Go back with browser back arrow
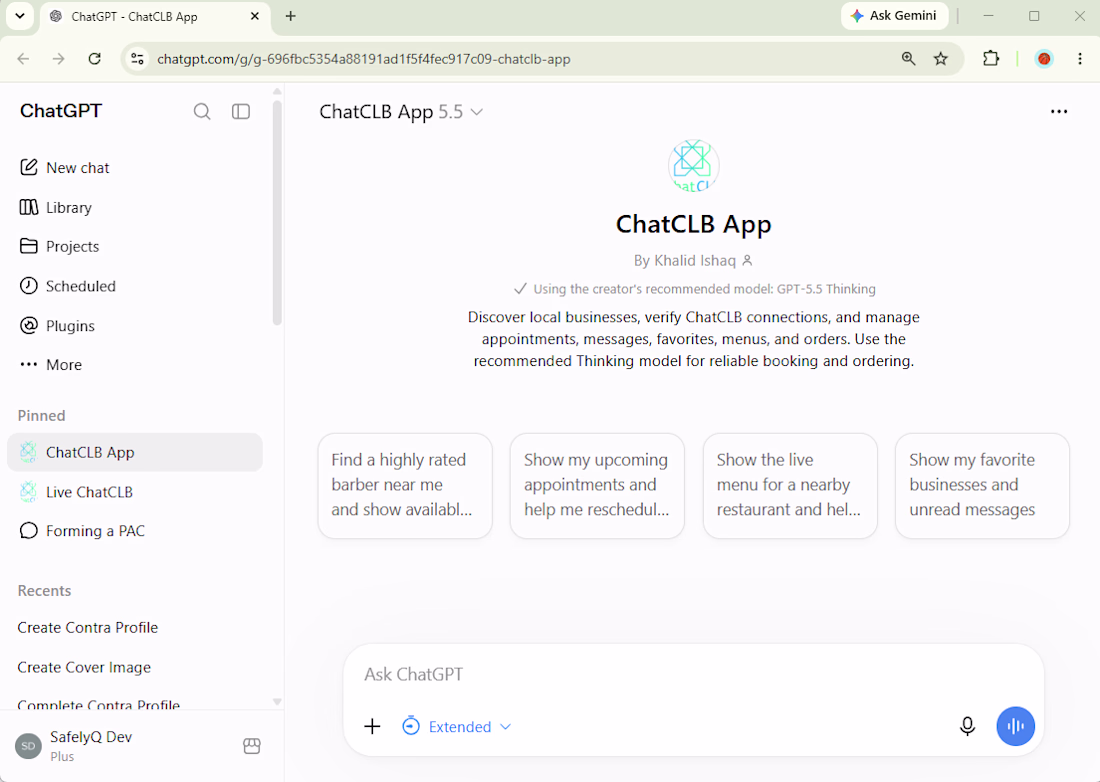This screenshot has width=1100, height=782. click(x=23, y=59)
